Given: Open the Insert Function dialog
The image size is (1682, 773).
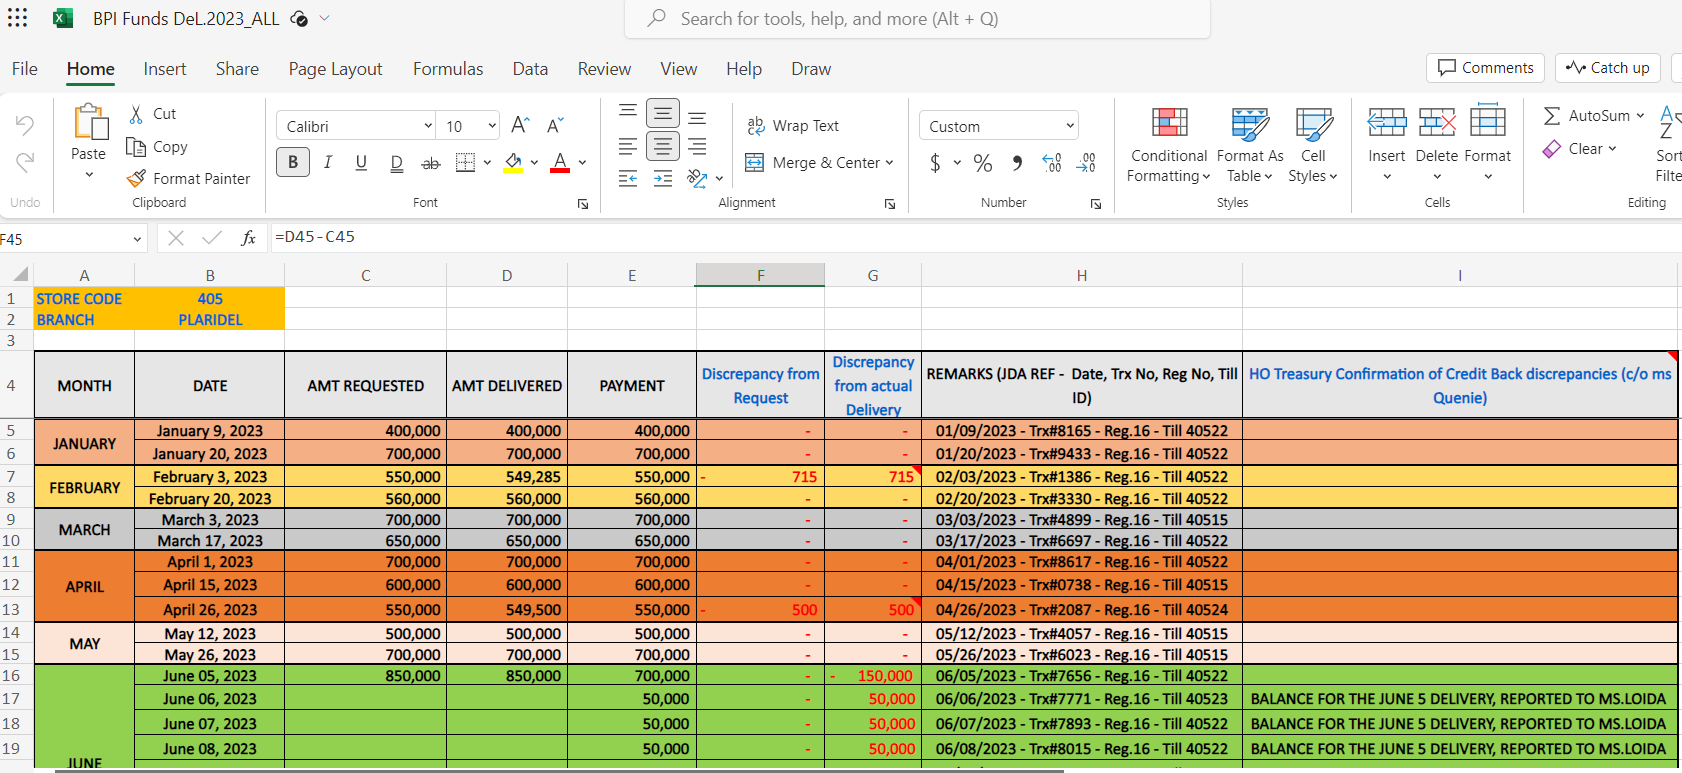Looking at the screenshot, I should tap(248, 238).
